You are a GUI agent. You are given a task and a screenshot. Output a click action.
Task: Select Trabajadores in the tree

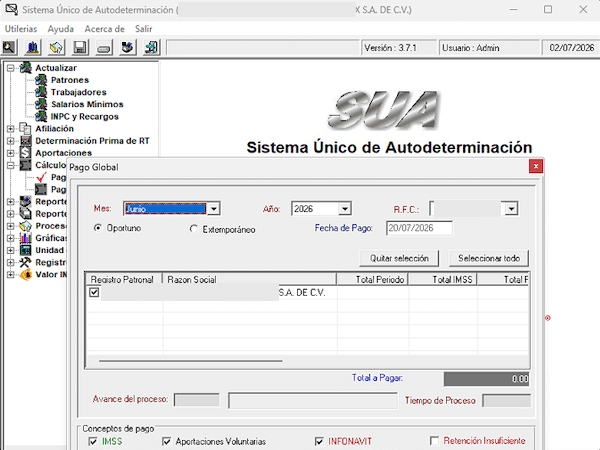point(78,92)
